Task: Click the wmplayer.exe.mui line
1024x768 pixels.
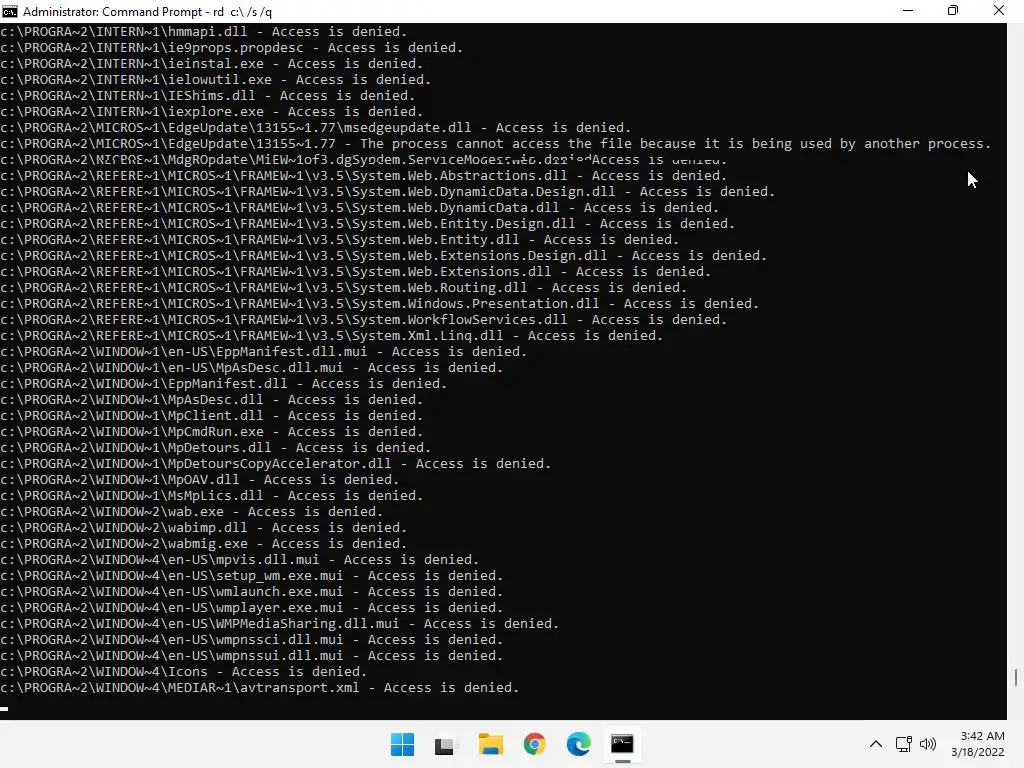Action: [251, 607]
